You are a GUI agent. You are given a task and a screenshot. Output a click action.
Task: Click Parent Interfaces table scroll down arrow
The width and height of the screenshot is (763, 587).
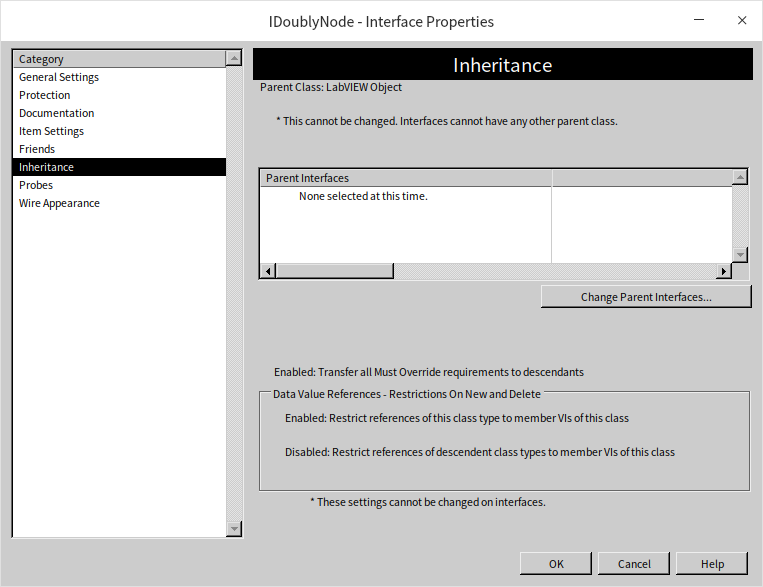point(740,255)
